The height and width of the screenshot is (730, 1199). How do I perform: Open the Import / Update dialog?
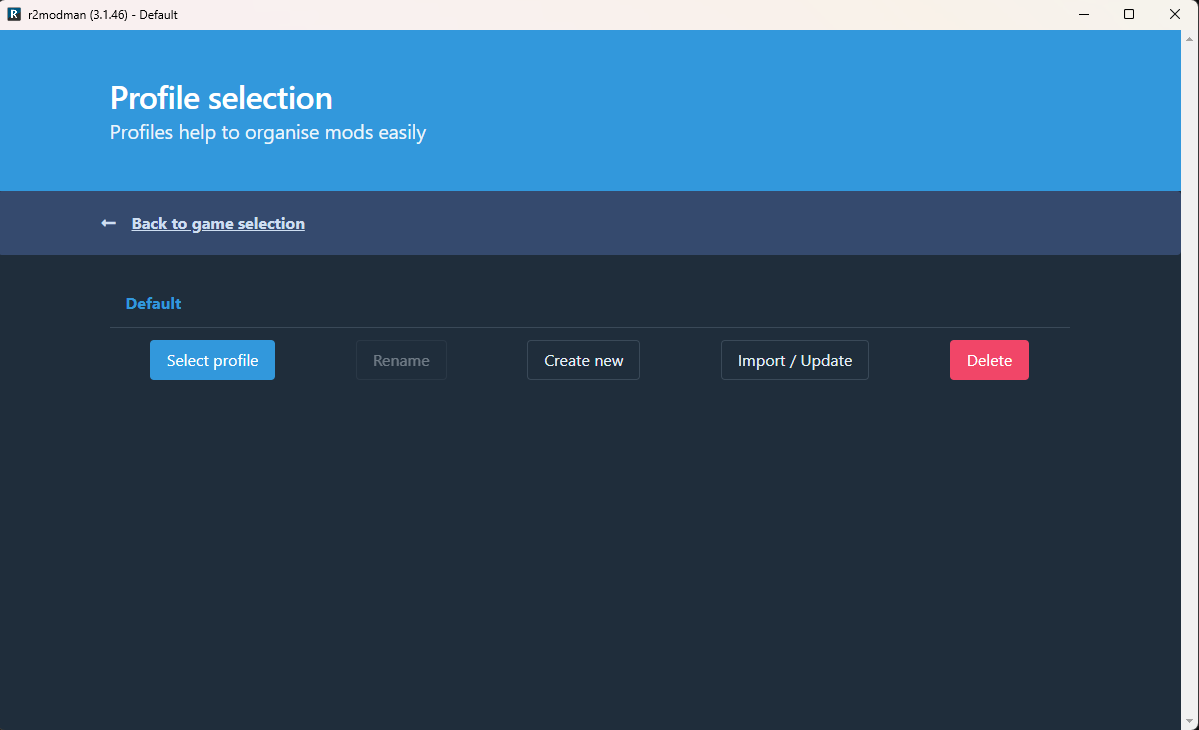click(x=794, y=359)
